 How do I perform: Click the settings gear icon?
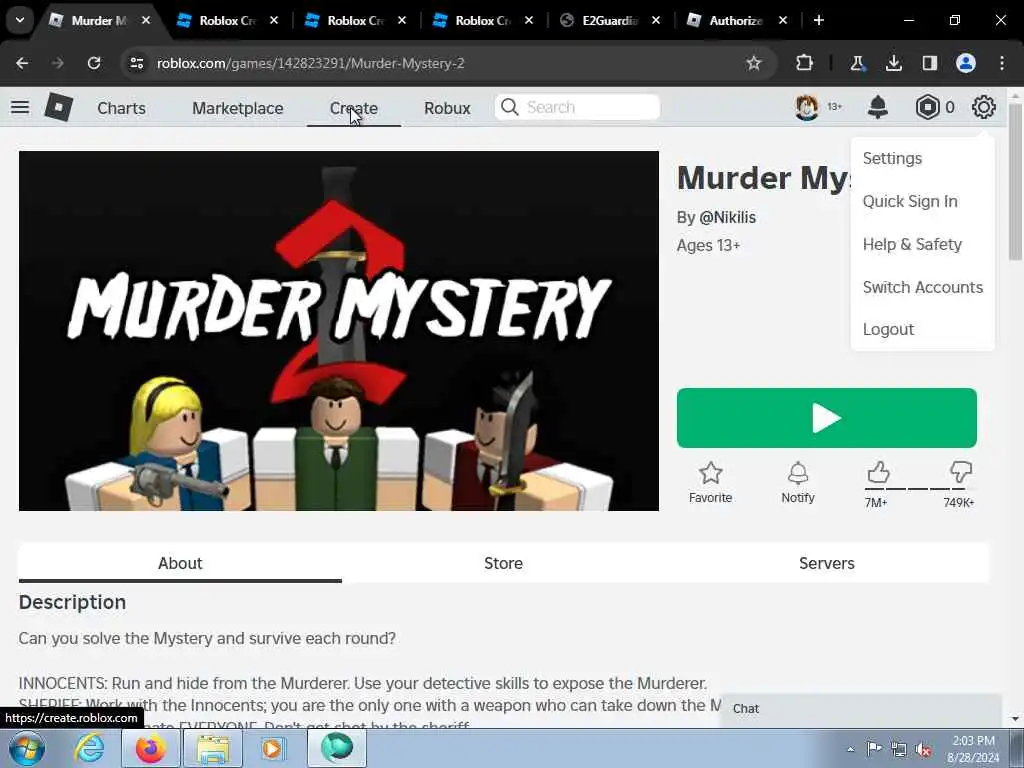pyautogui.click(x=984, y=107)
